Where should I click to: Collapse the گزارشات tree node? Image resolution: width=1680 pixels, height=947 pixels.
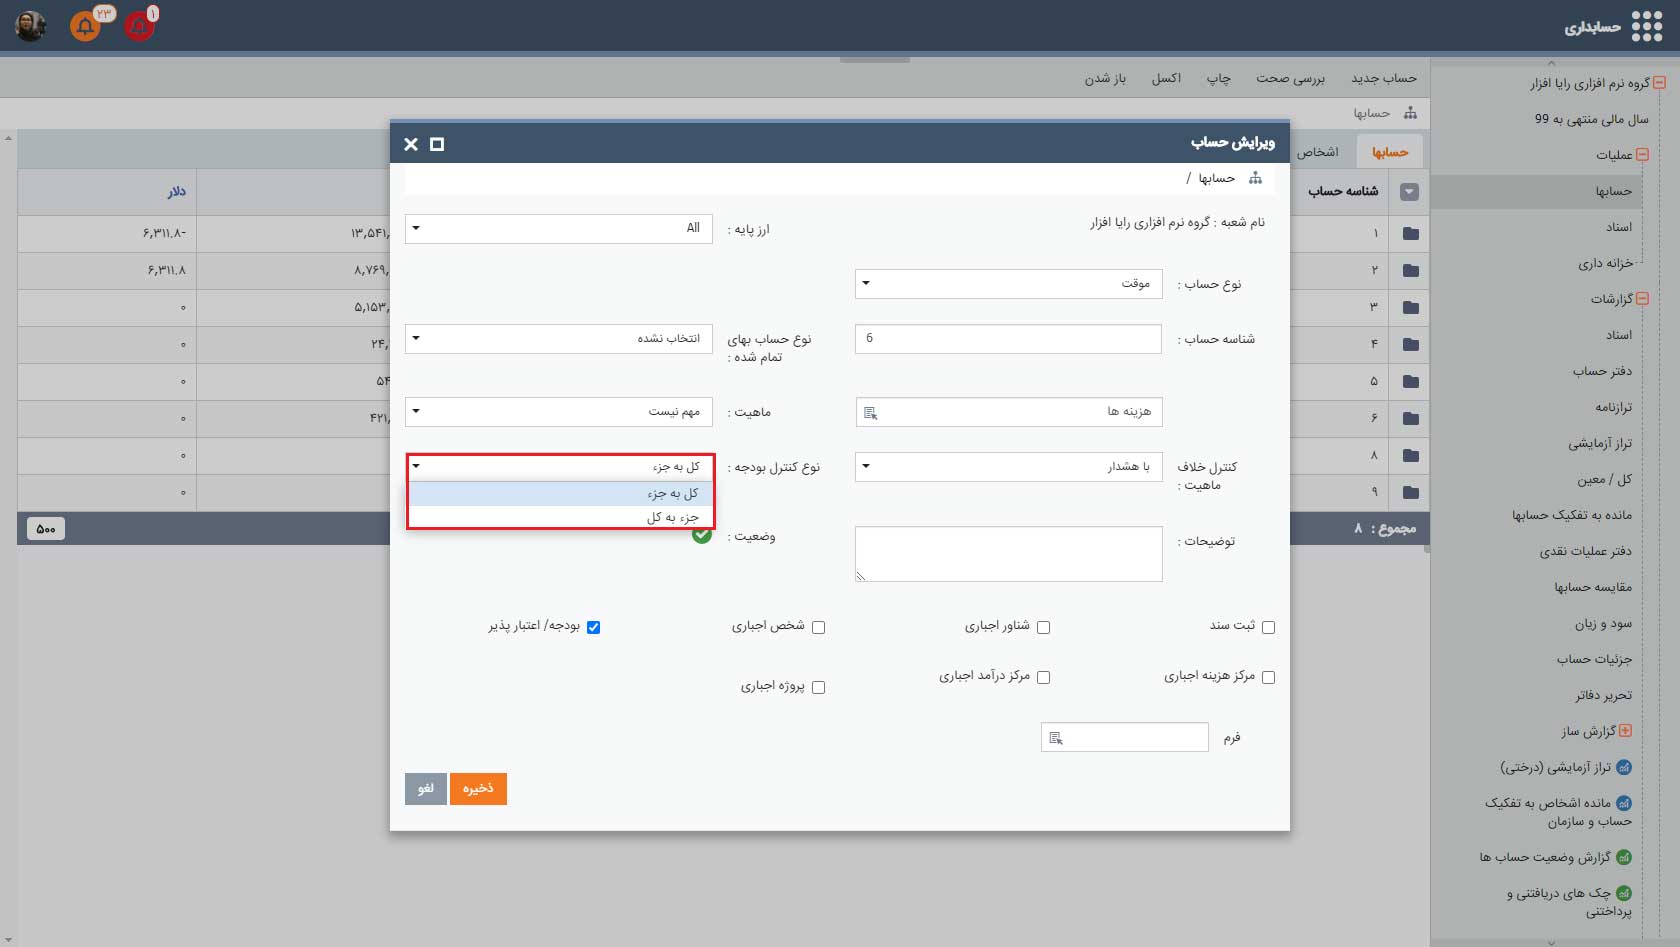(1642, 299)
